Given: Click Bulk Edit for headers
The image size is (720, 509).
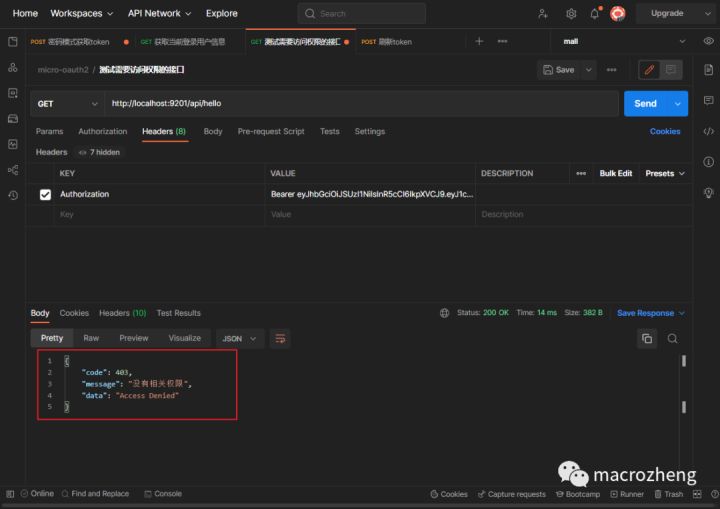Looking at the screenshot, I should point(616,174).
